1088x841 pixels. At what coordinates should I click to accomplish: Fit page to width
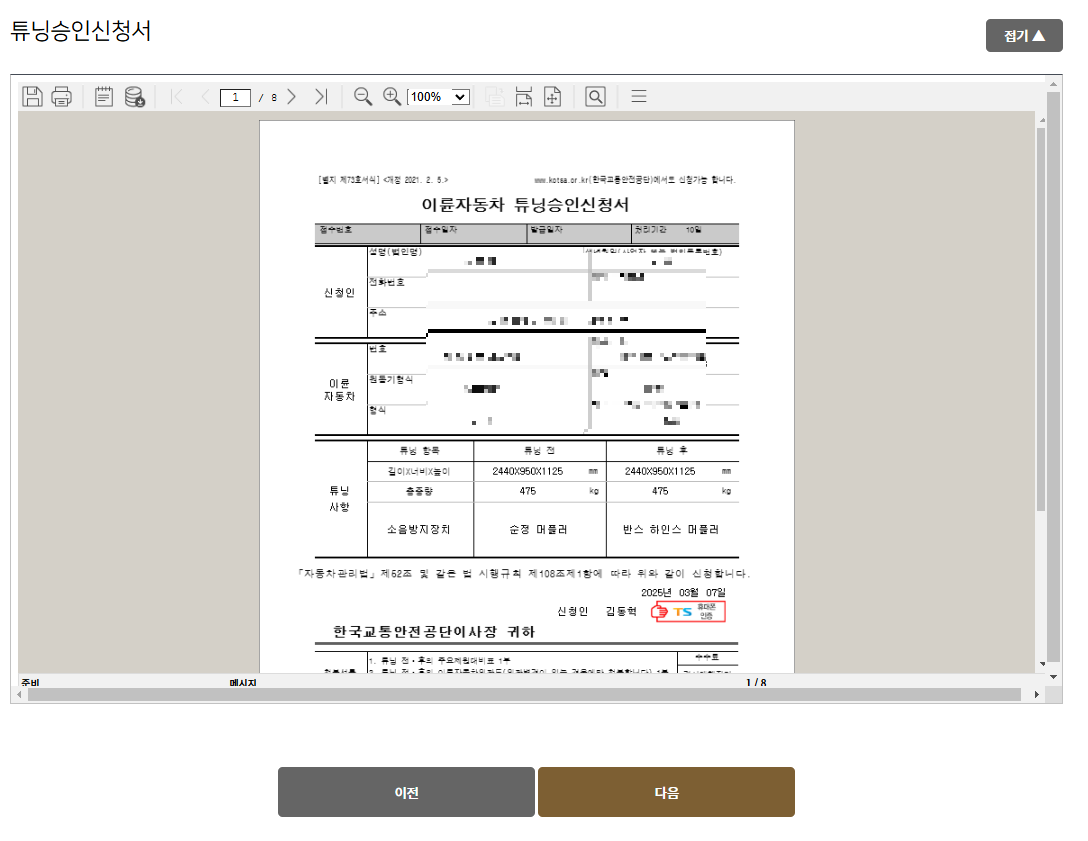[x=524, y=96]
